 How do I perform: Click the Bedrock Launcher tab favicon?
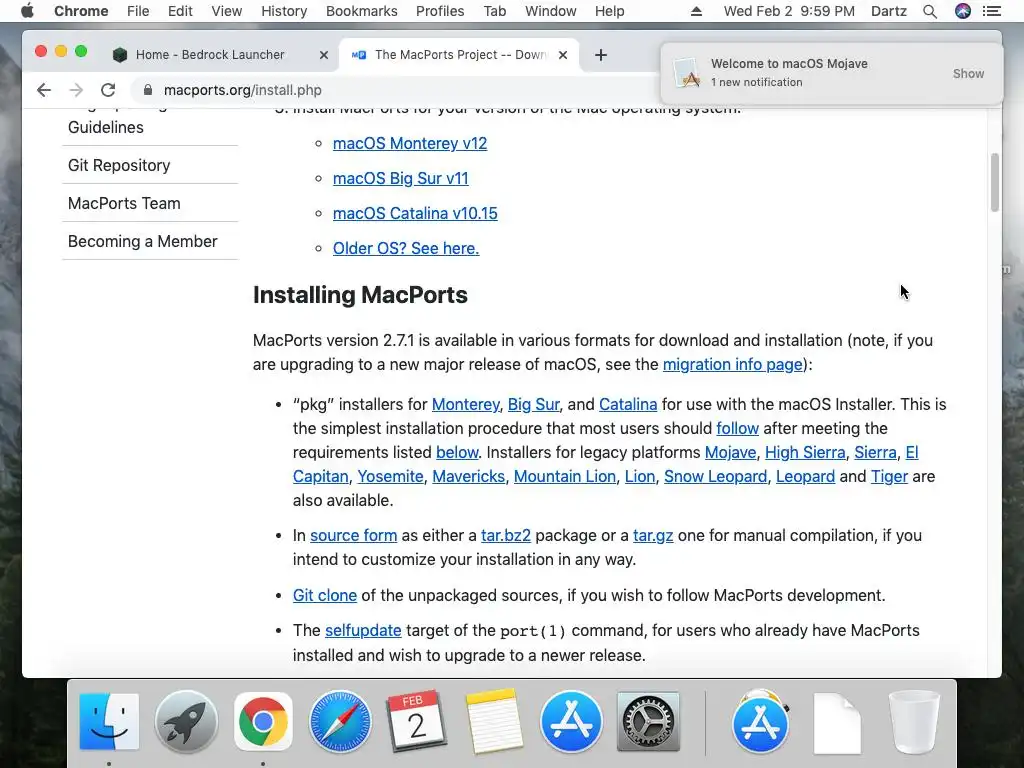120,55
